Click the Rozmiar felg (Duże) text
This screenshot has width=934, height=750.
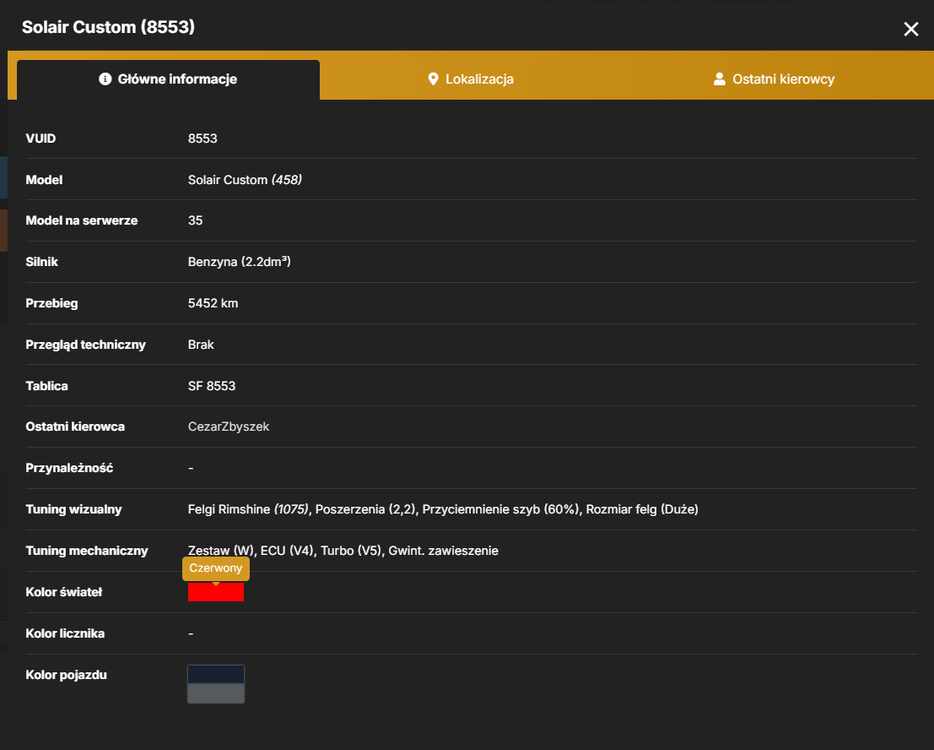pos(642,509)
